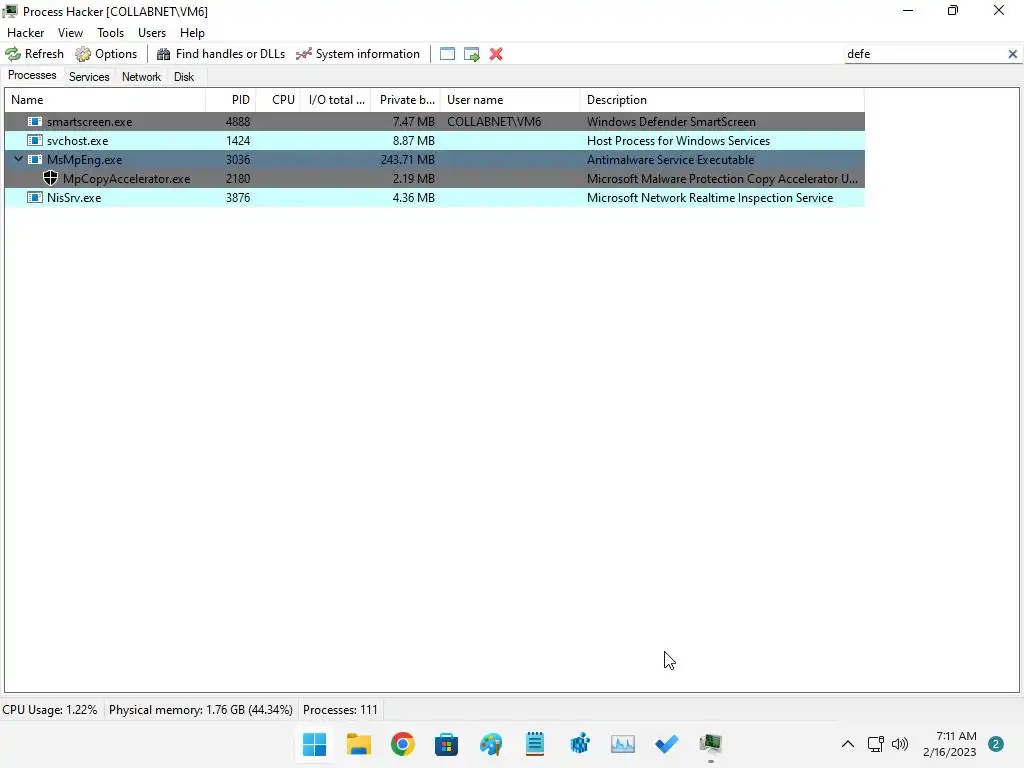Open Notepad from the taskbar
1024x768 pixels.
[535, 744]
